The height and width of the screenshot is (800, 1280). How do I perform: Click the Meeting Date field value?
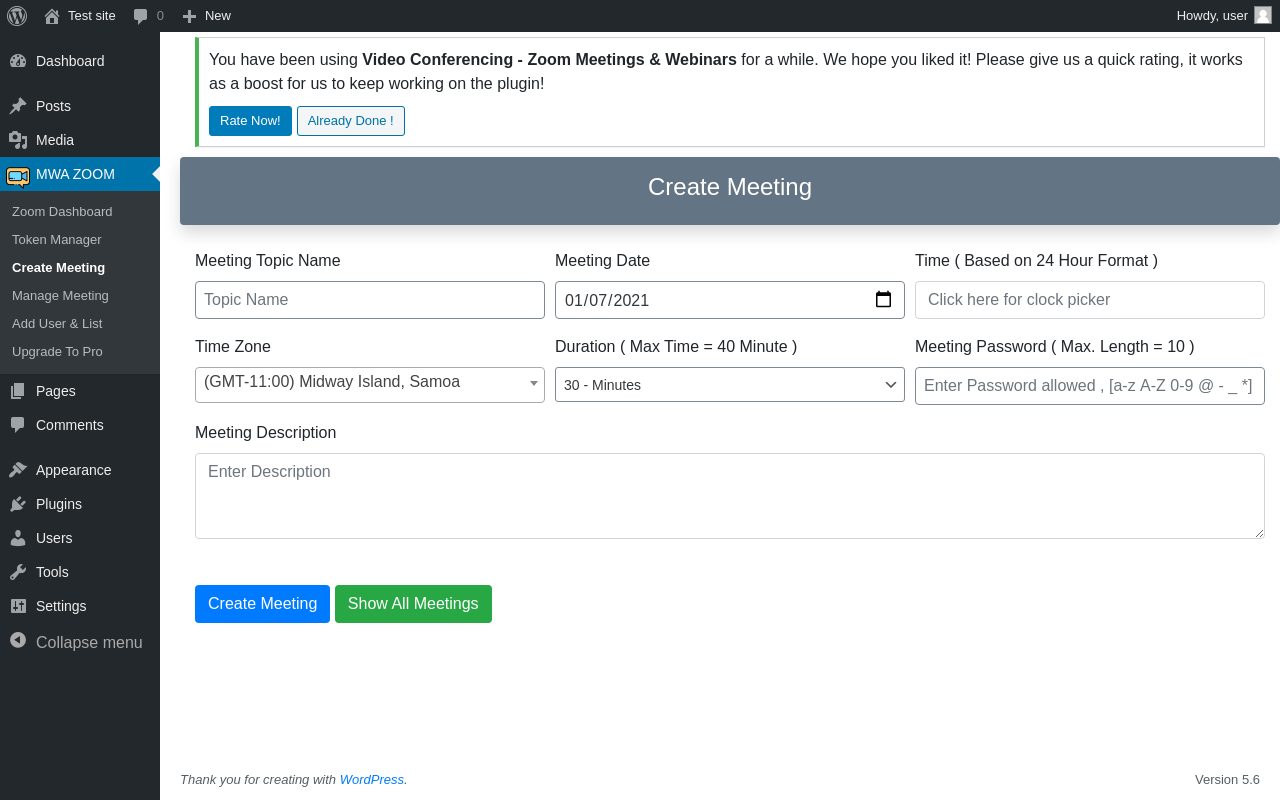607,300
